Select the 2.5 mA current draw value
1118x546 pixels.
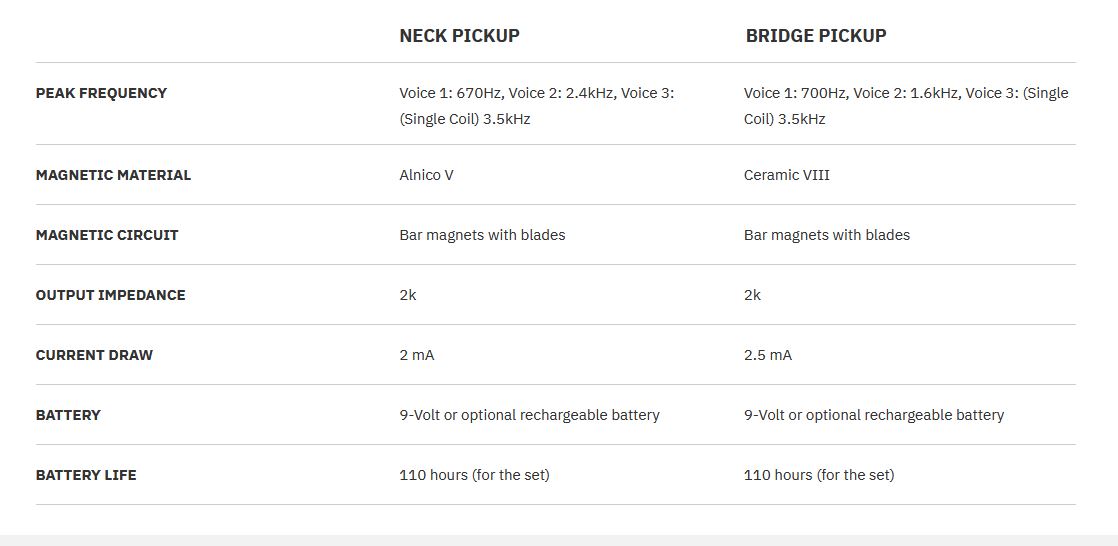(767, 354)
